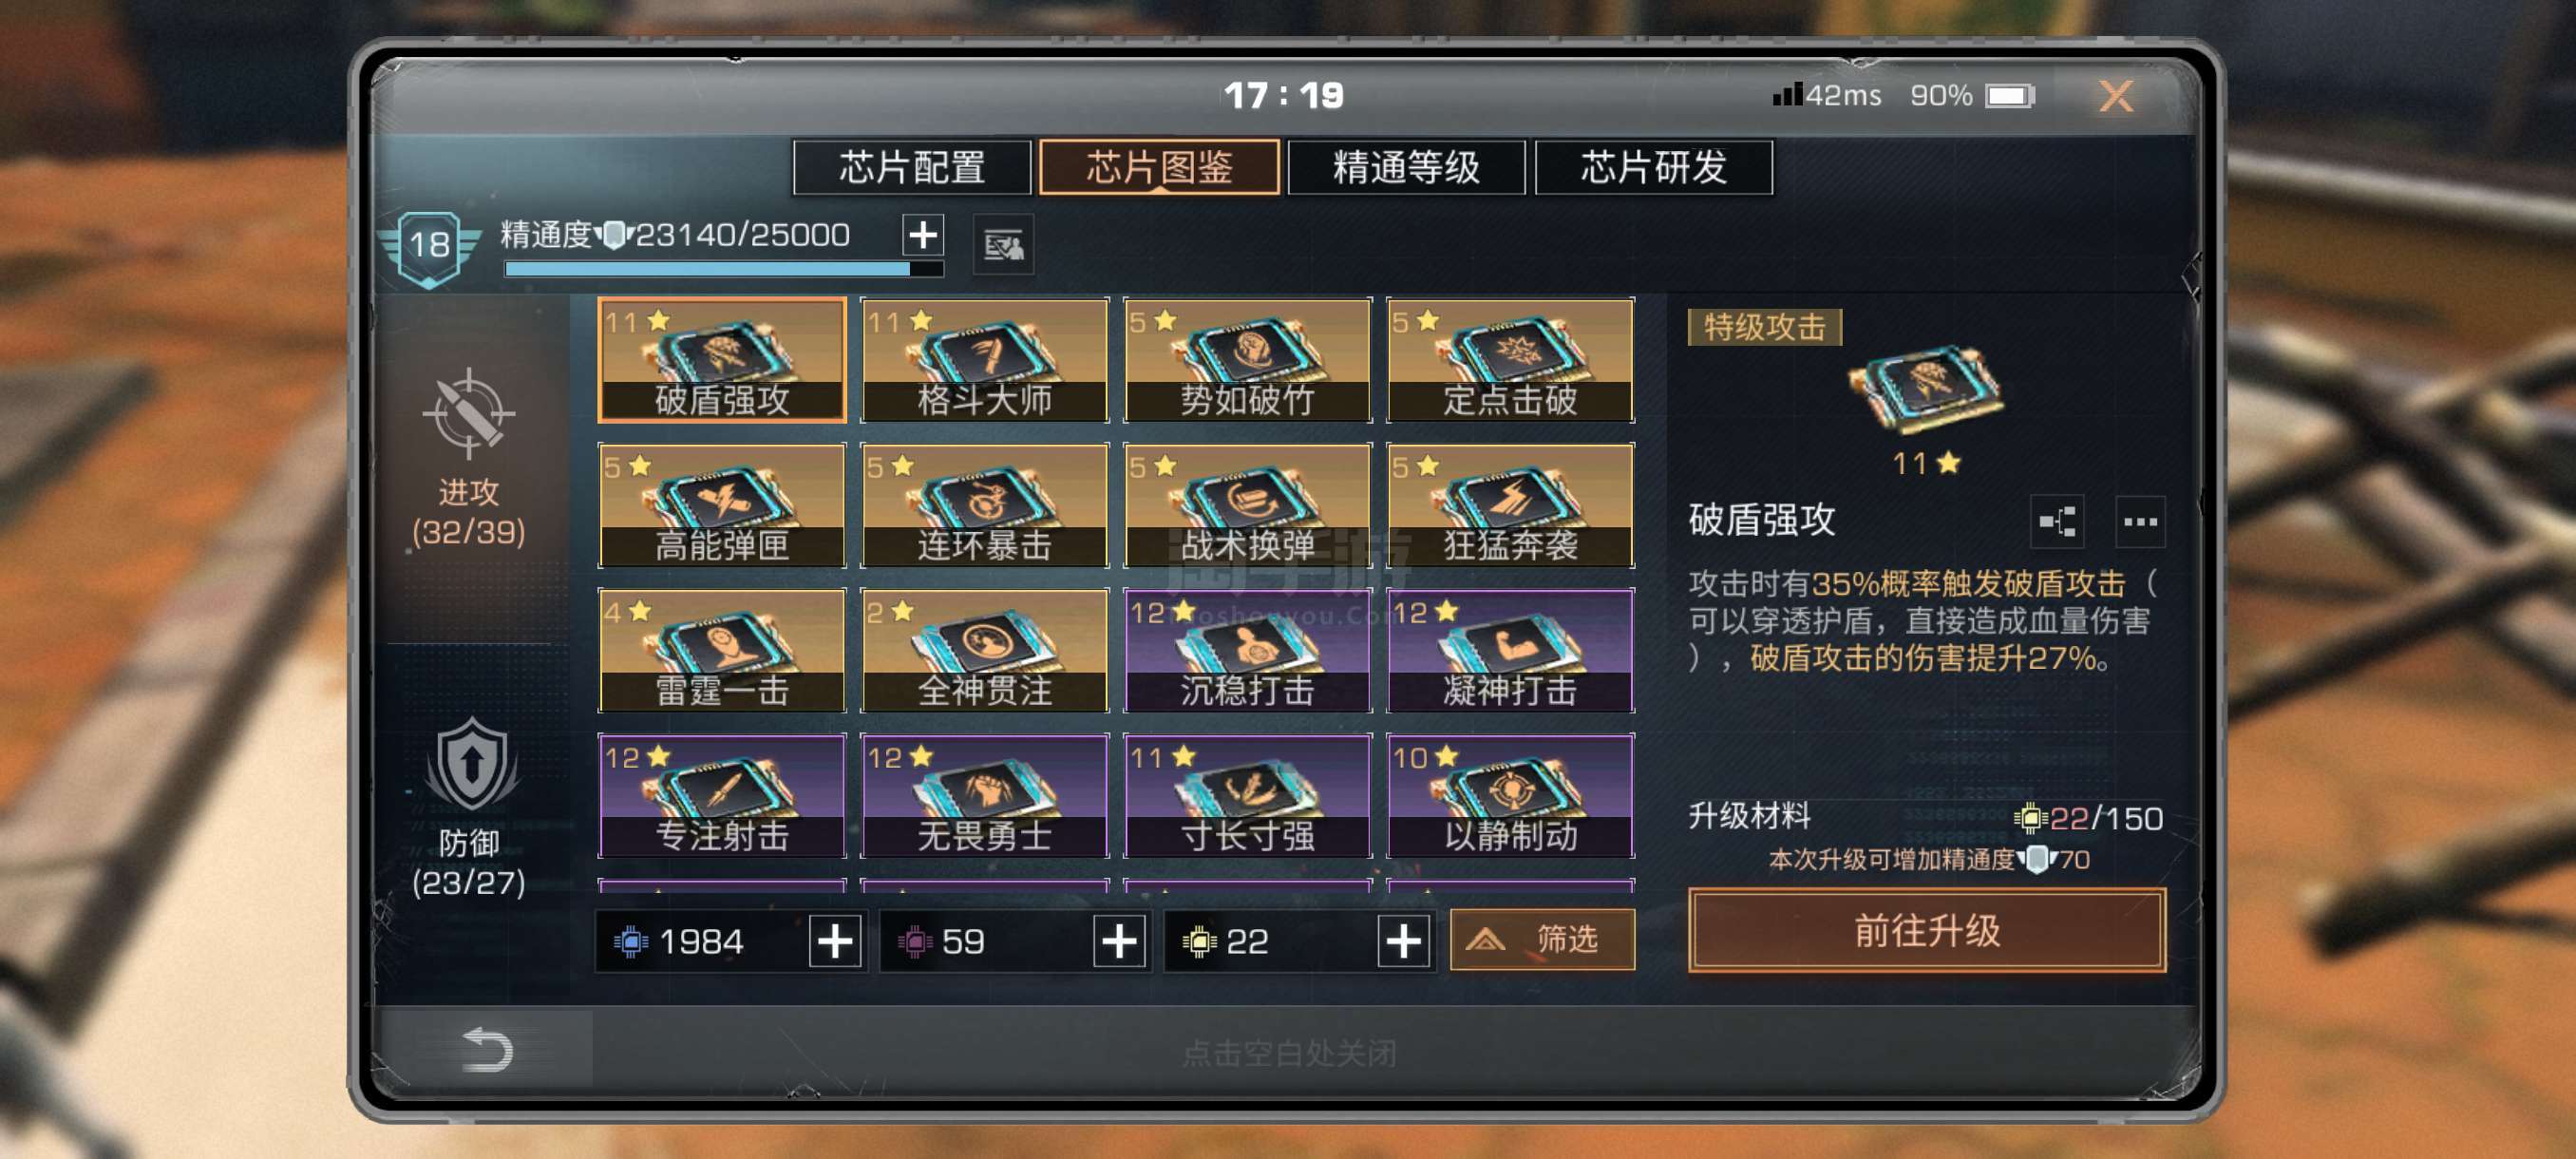Click the mastery progress bar

(x=724, y=268)
